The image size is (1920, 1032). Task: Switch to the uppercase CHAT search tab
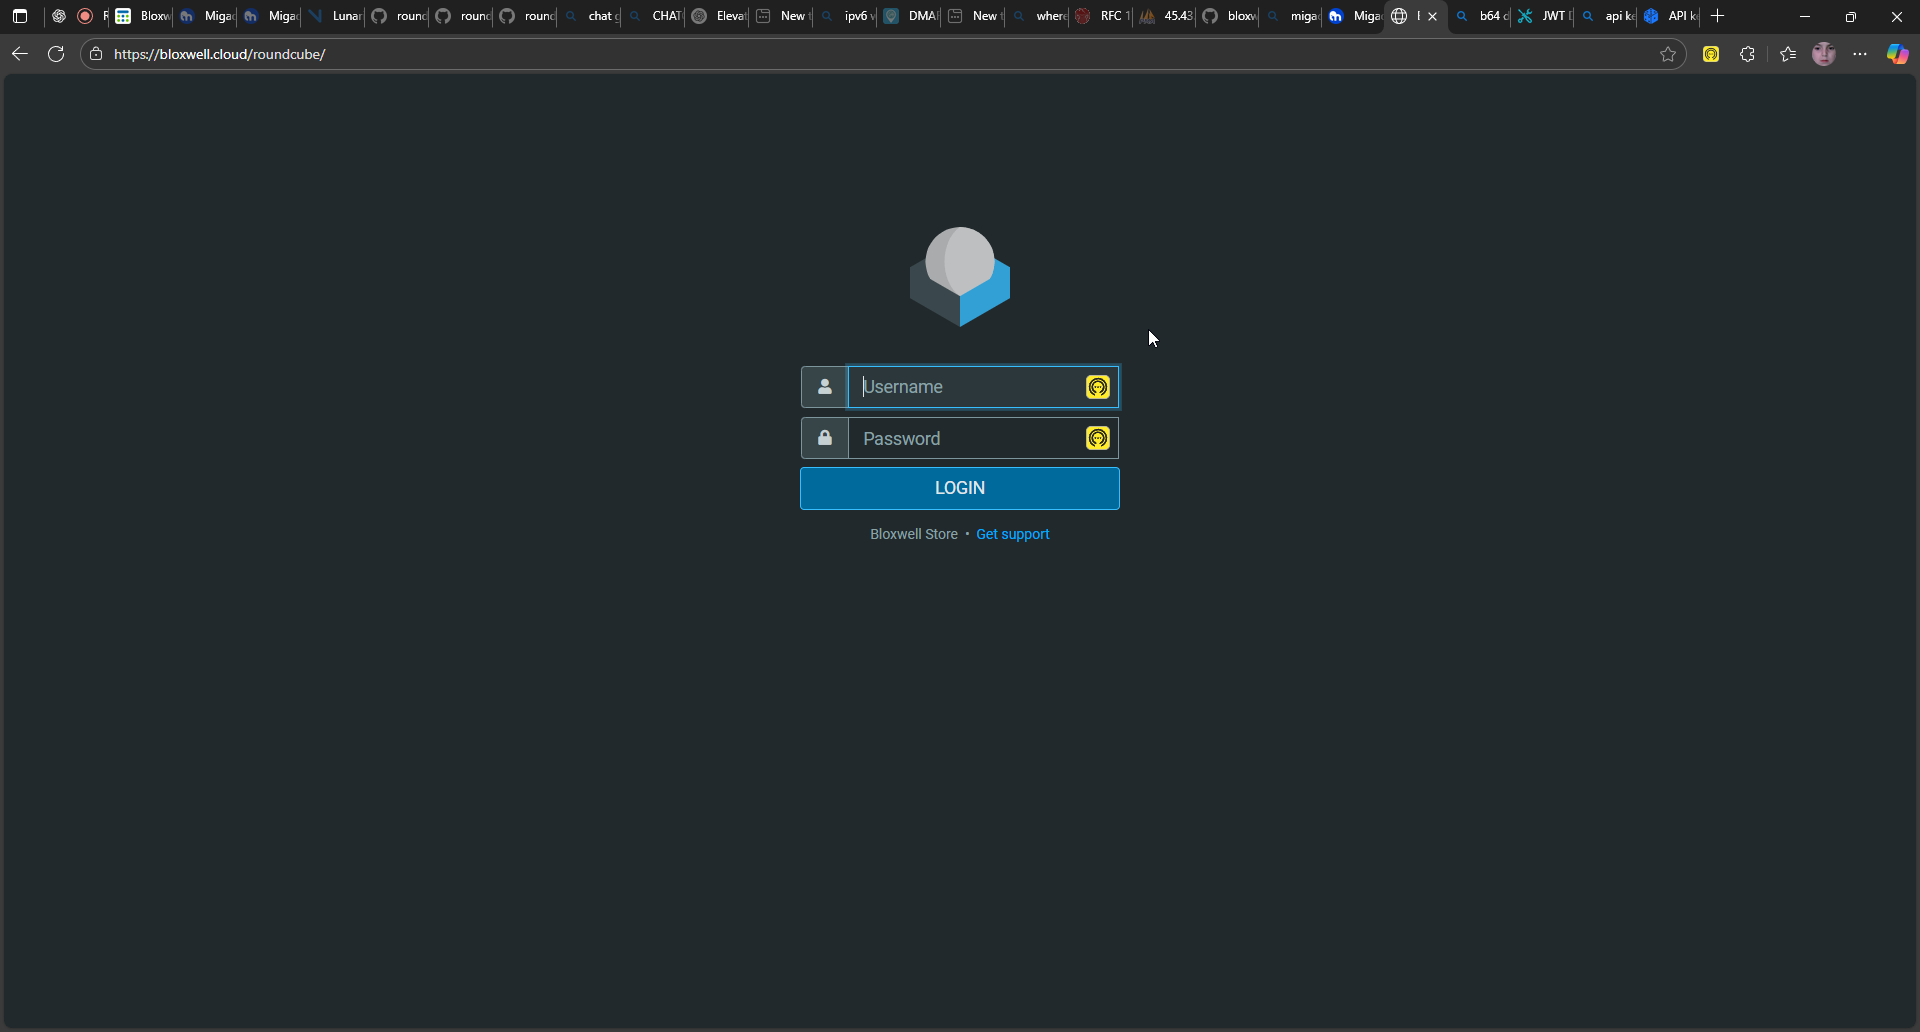click(655, 16)
